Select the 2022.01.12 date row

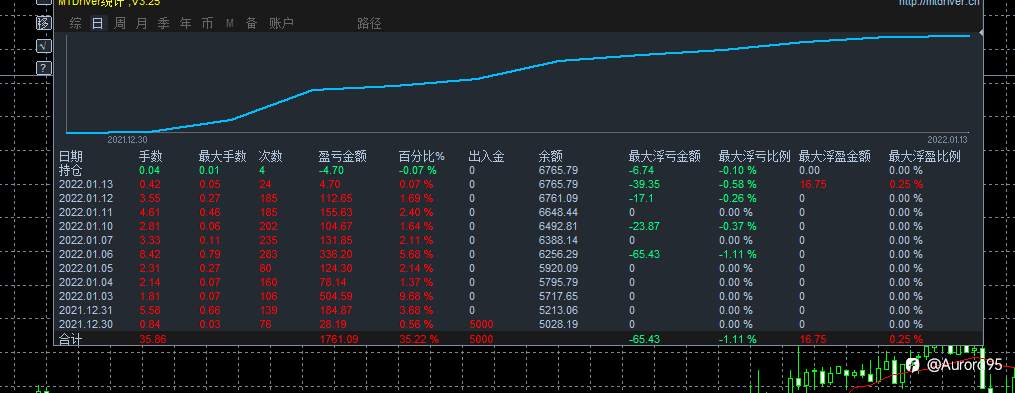pos(85,198)
